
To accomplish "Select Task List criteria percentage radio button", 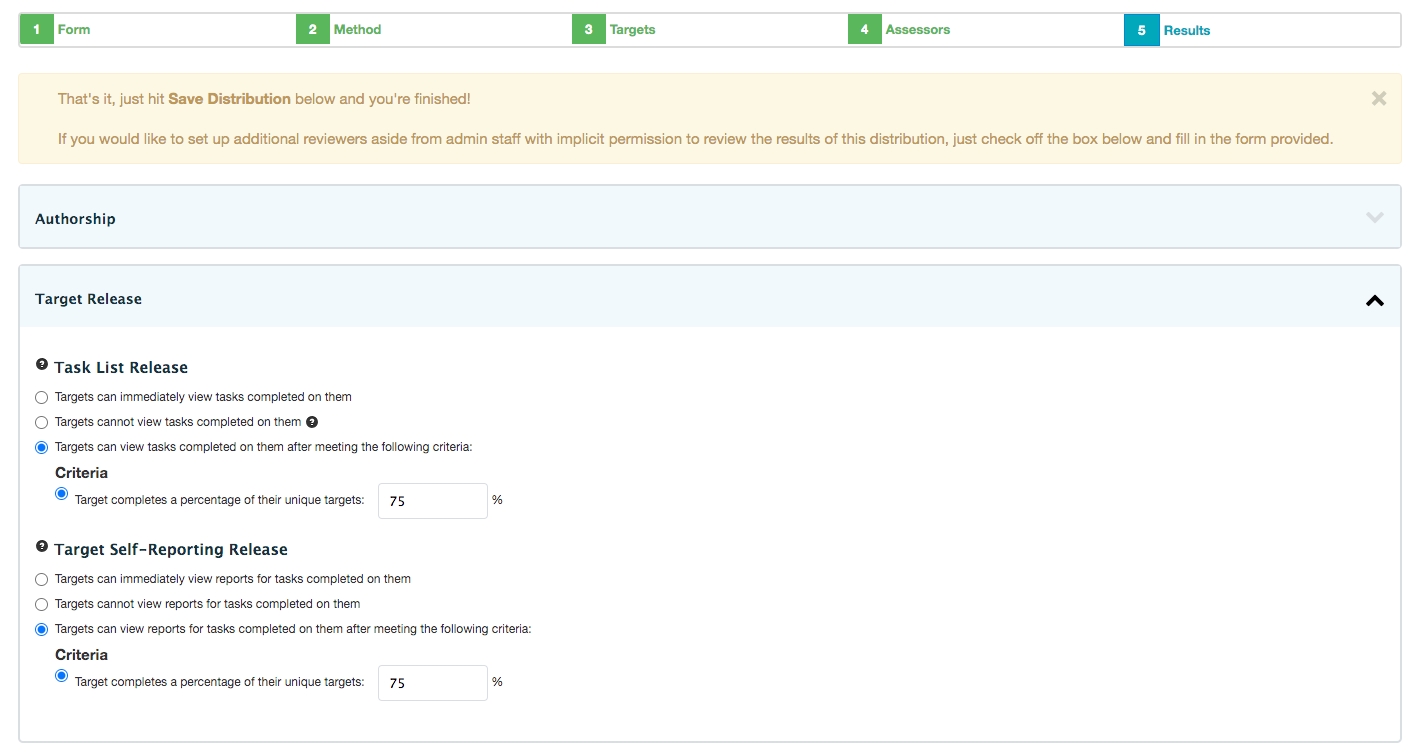I will click(62, 494).
